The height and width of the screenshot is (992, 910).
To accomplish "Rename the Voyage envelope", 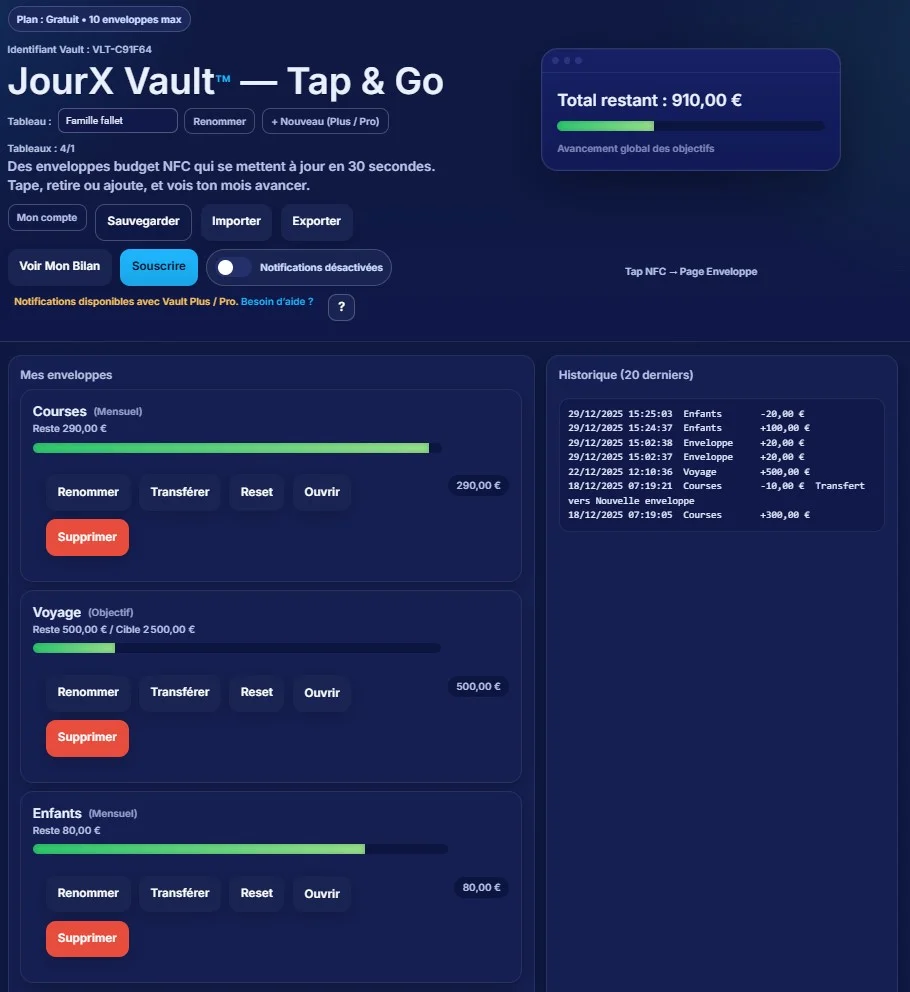I will 88,693.
